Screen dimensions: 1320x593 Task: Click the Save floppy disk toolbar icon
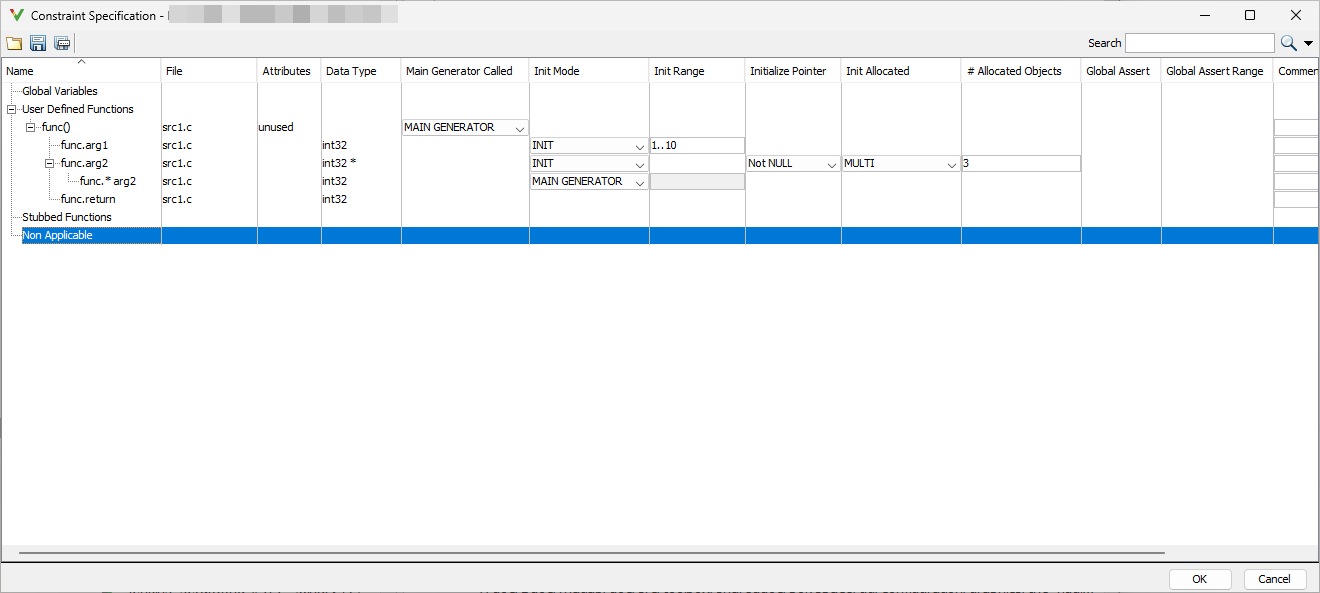click(38, 43)
